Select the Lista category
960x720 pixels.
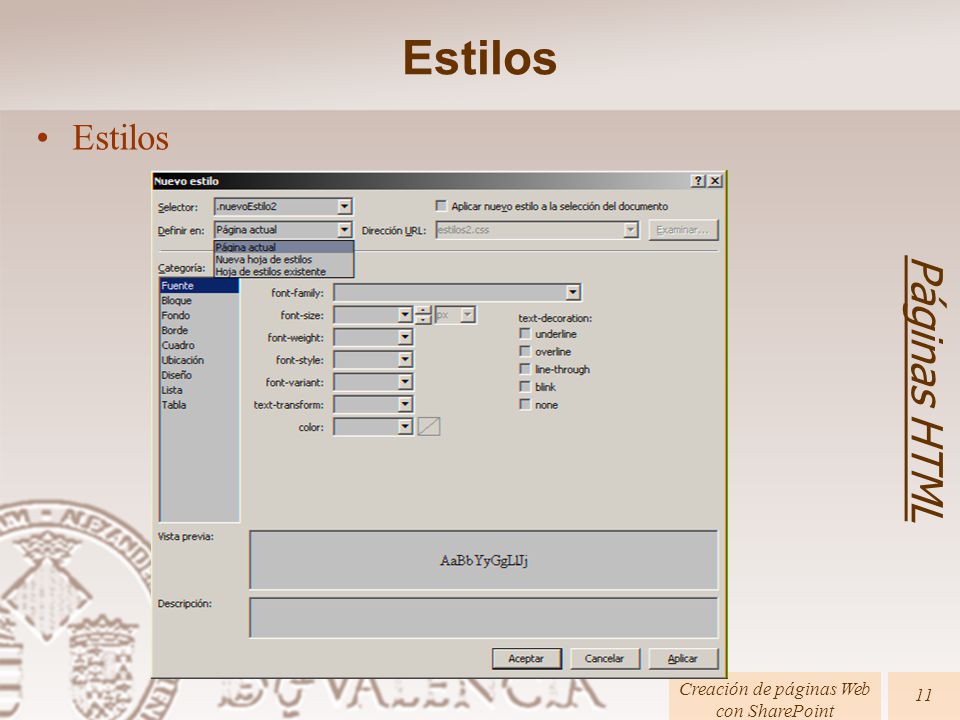[199, 390]
